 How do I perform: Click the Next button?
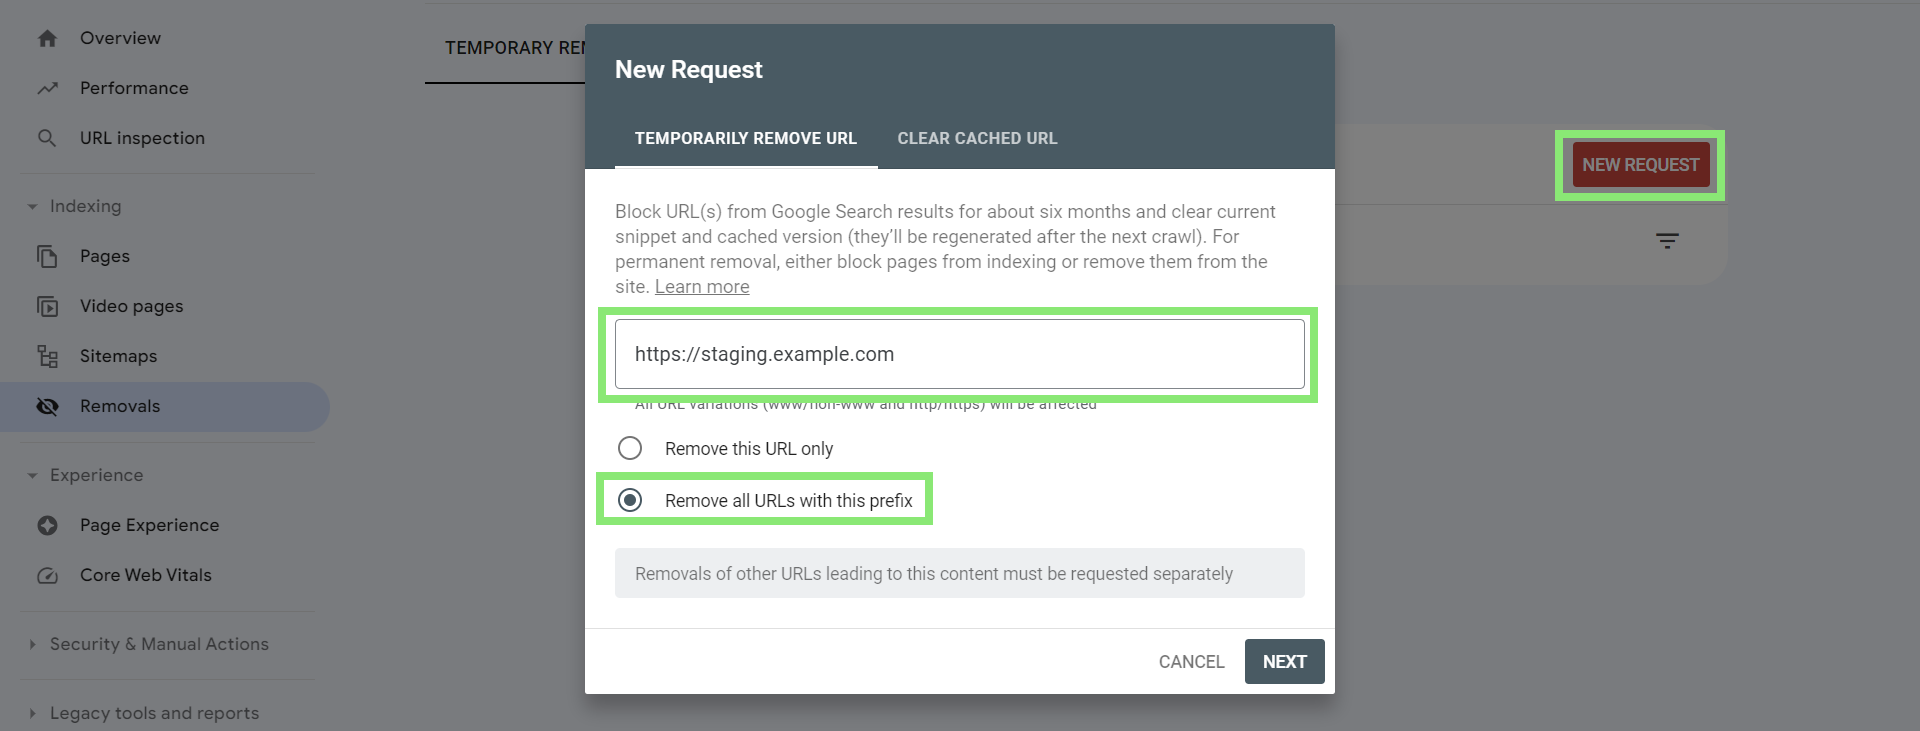[1285, 661]
